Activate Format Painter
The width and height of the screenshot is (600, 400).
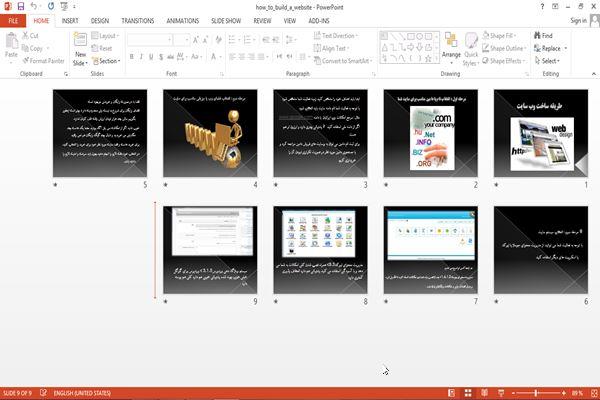44,60
